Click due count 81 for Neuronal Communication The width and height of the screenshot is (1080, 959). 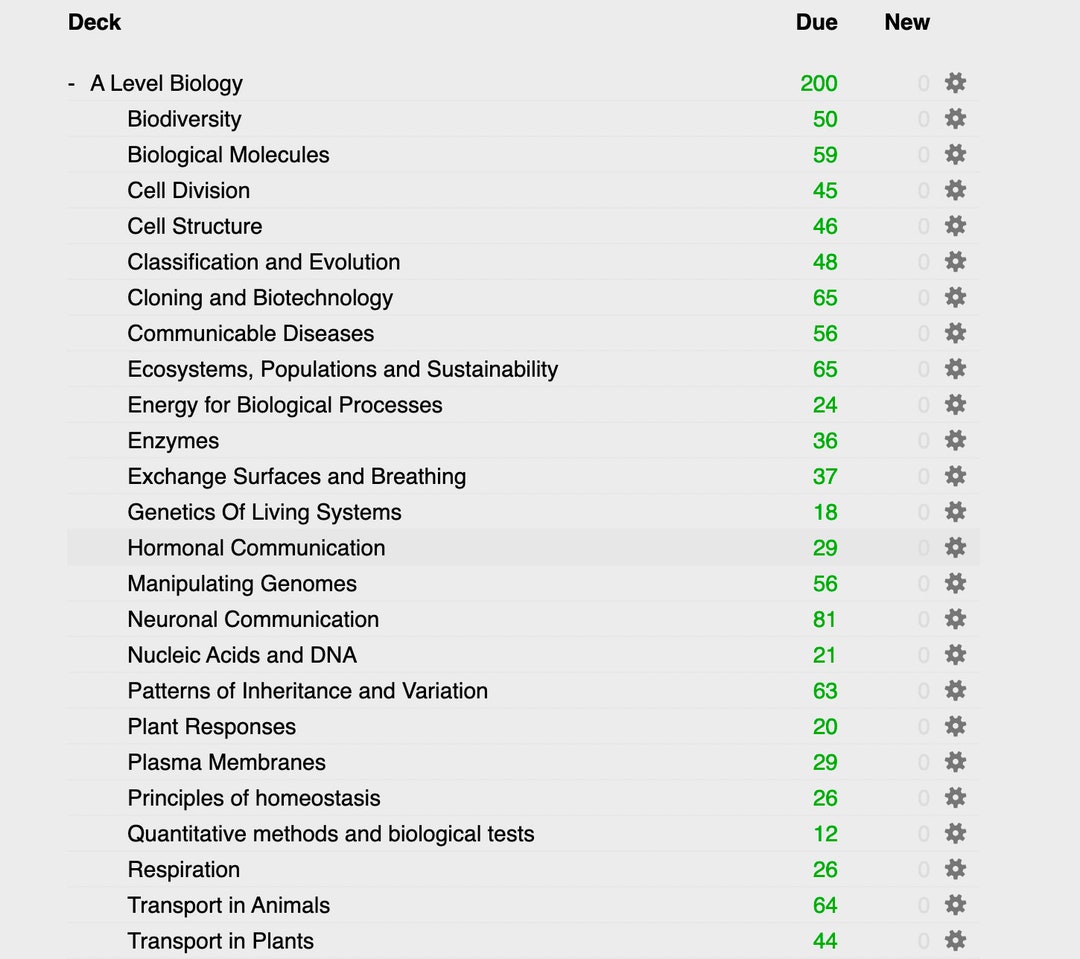[824, 619]
